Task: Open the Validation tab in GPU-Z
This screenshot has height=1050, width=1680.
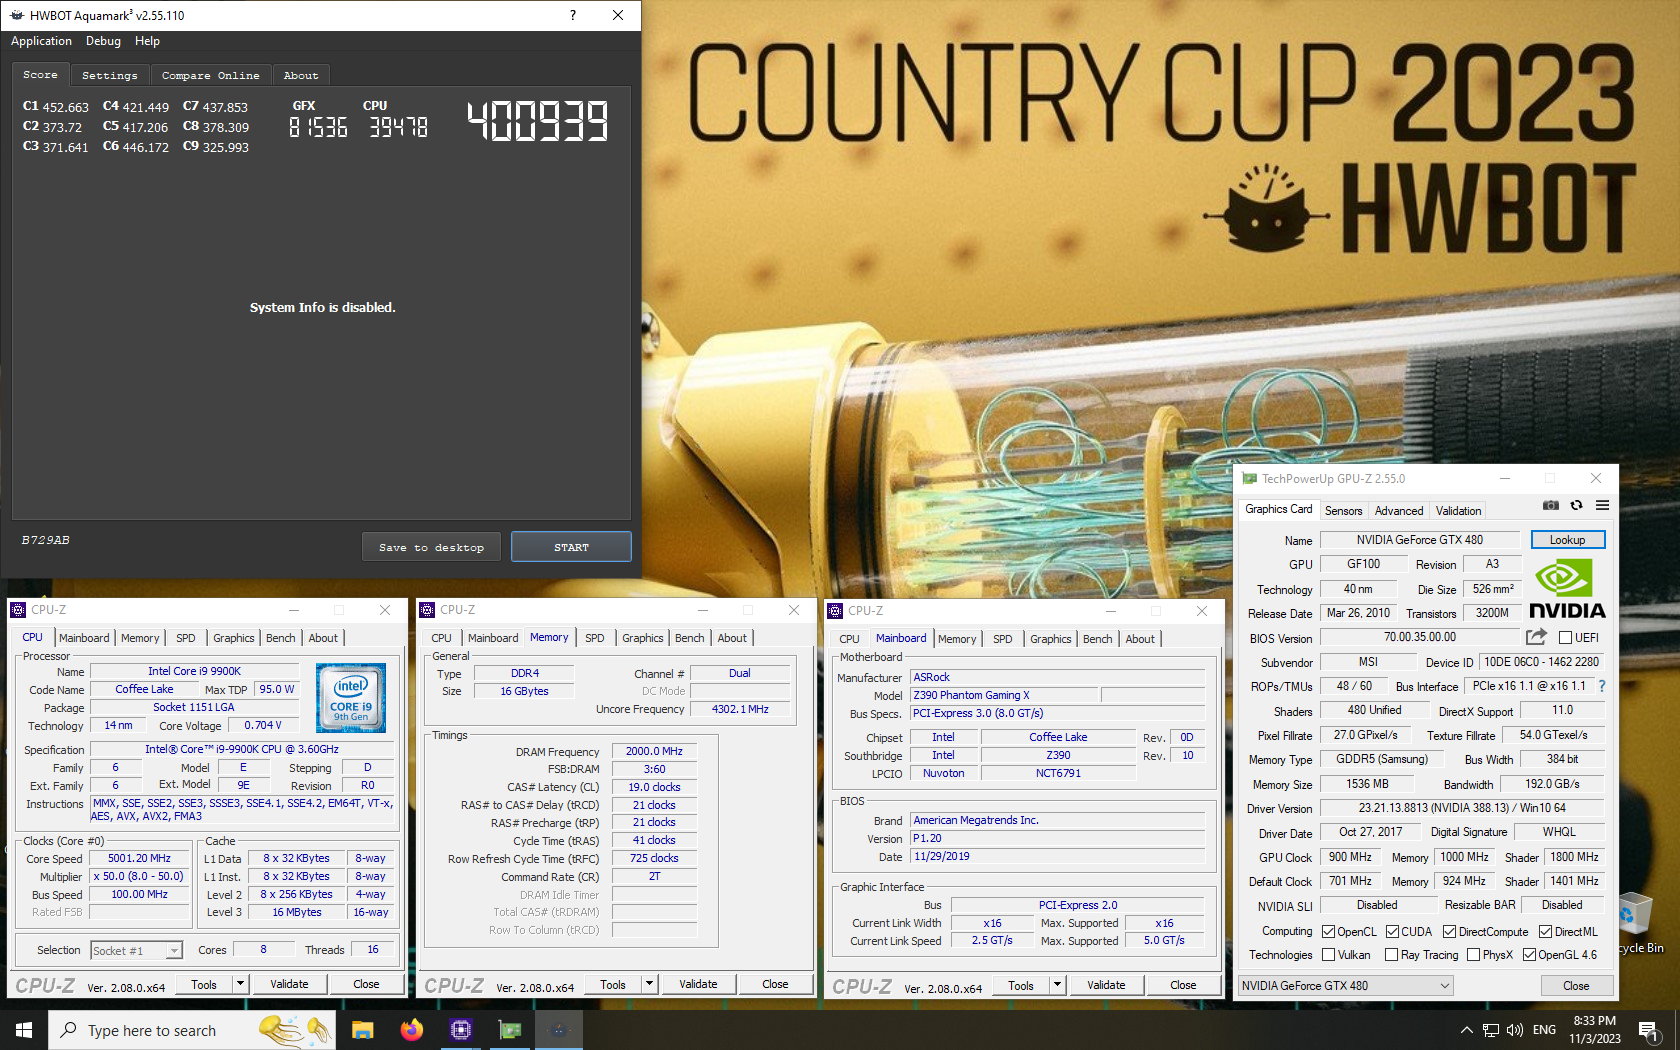Action: coord(1458,510)
